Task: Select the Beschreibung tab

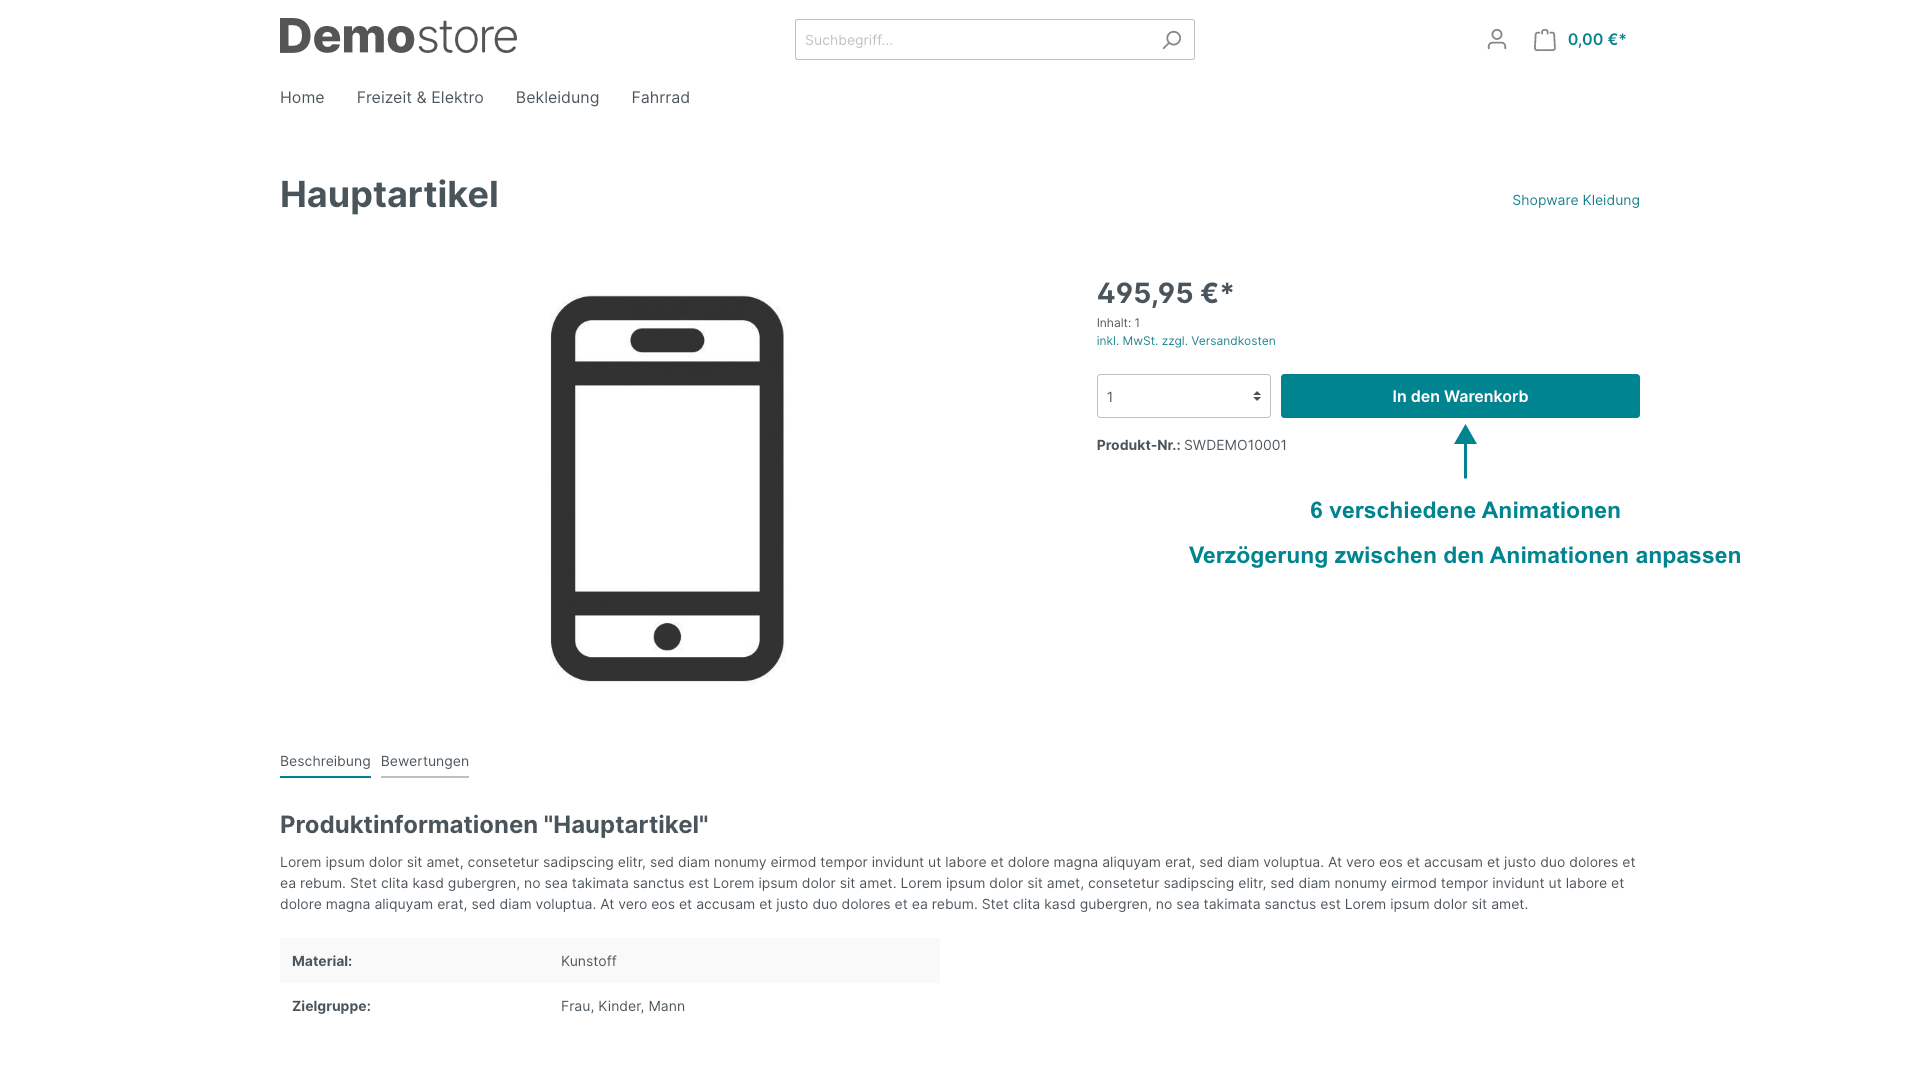Action: (325, 761)
